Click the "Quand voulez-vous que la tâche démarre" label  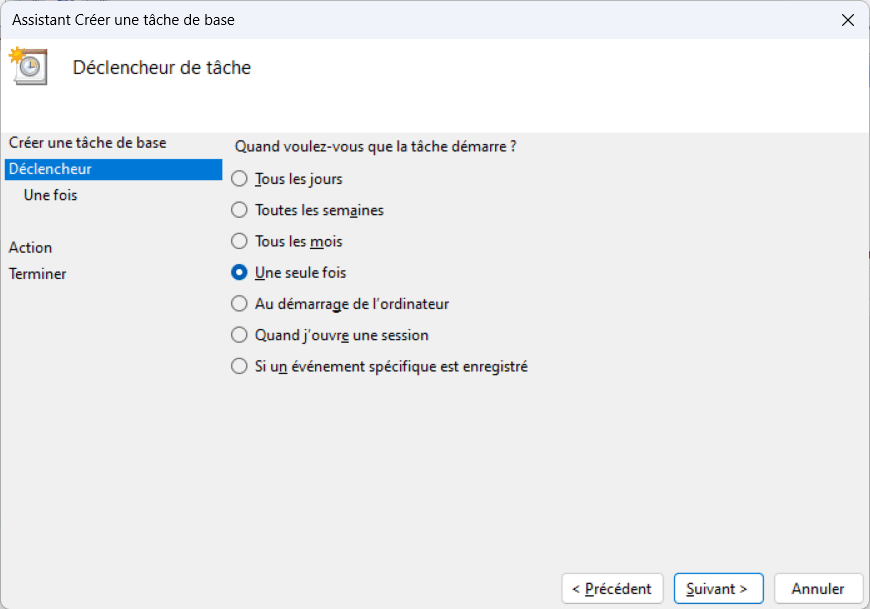pos(375,146)
